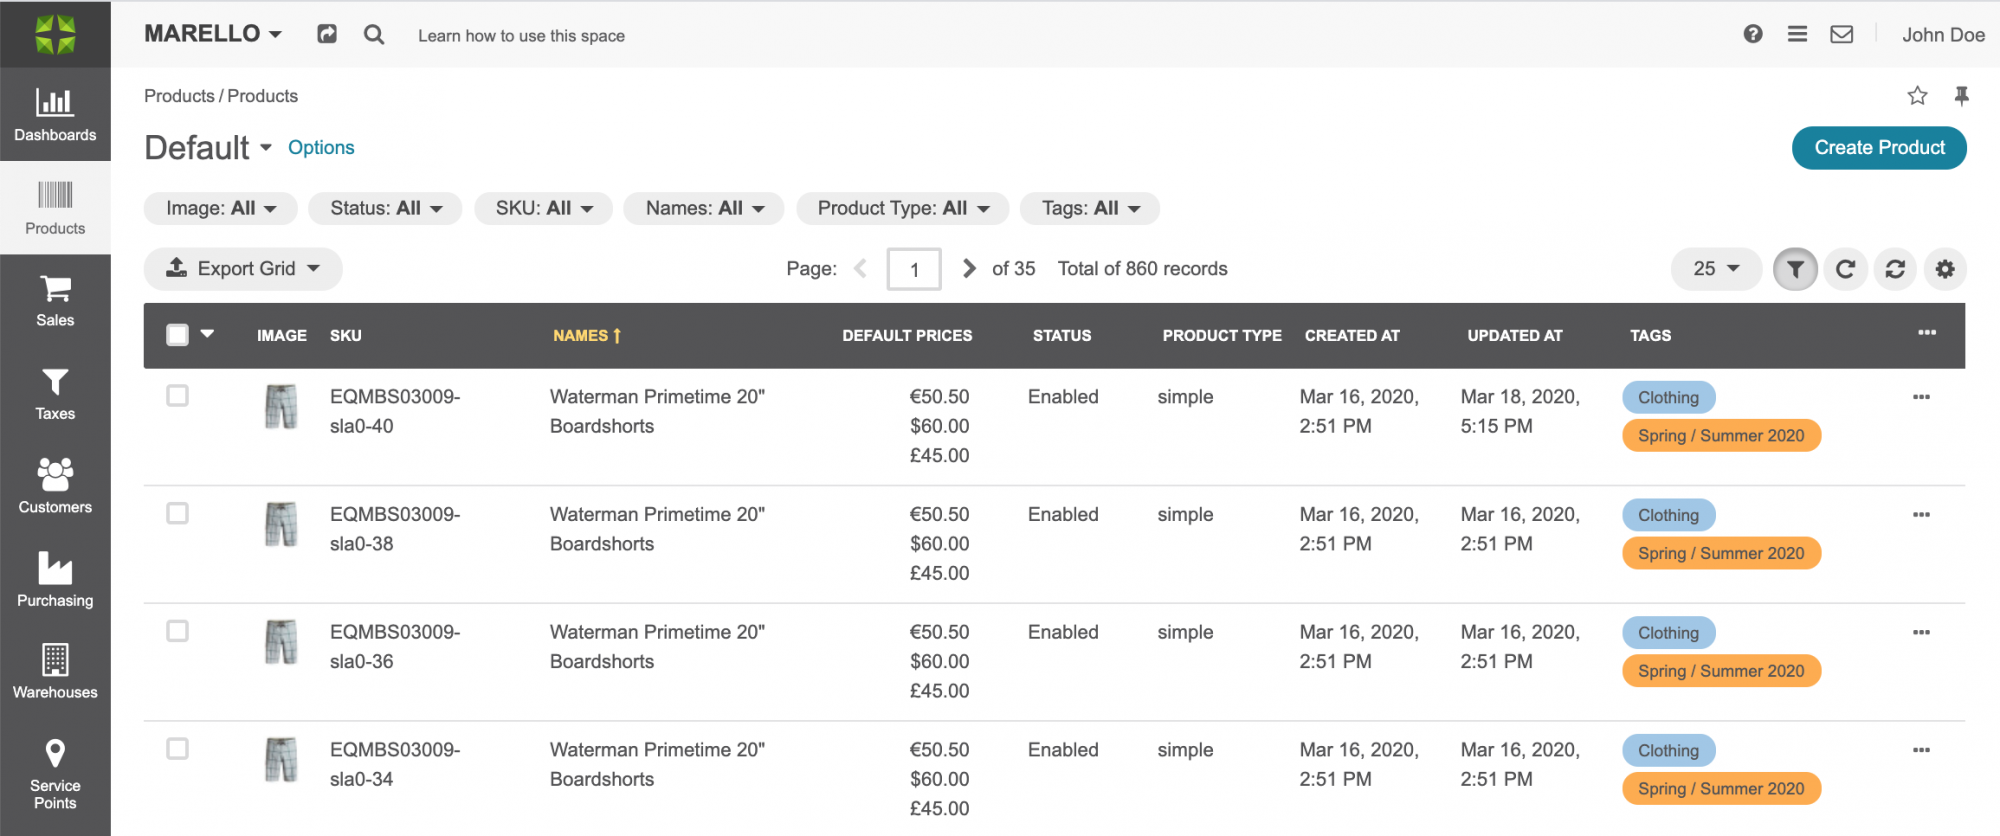Image resolution: width=2000 pixels, height=836 pixels.
Task: Sort by the NAMES column header
Action: point(587,336)
